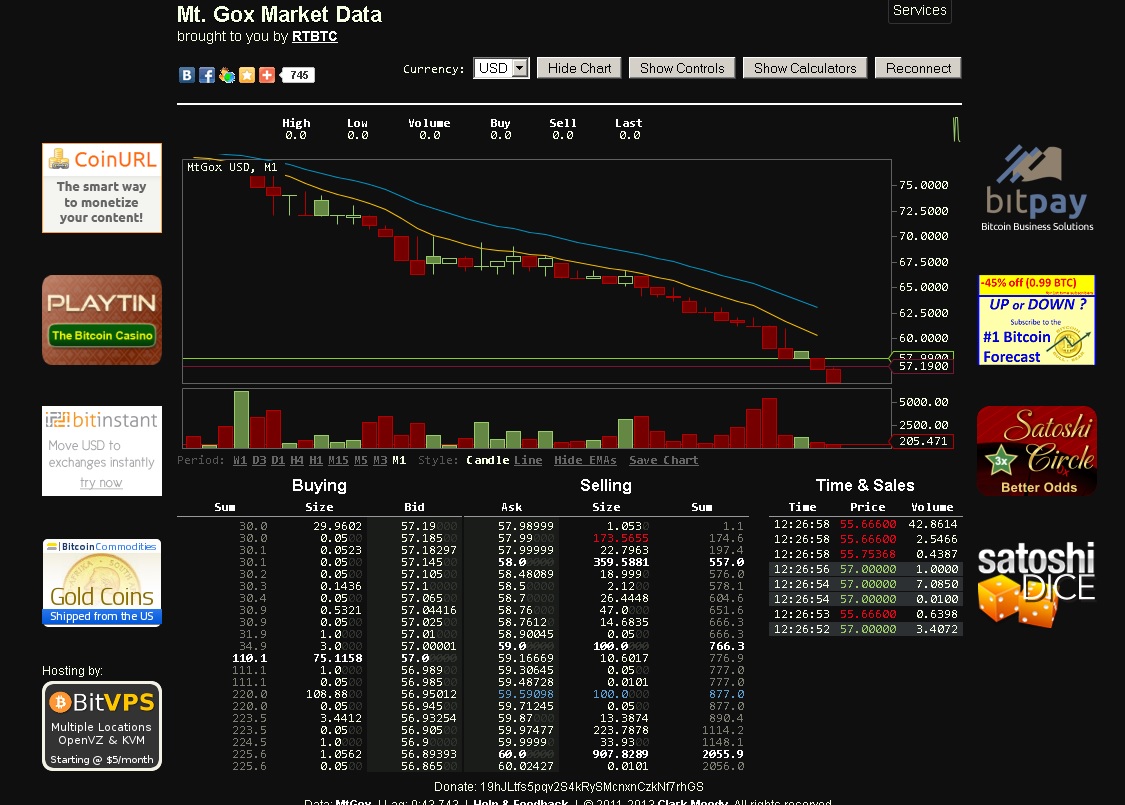1125x805 pixels.
Task: Click 'try now' in bitinstant ad
Action: [101, 483]
